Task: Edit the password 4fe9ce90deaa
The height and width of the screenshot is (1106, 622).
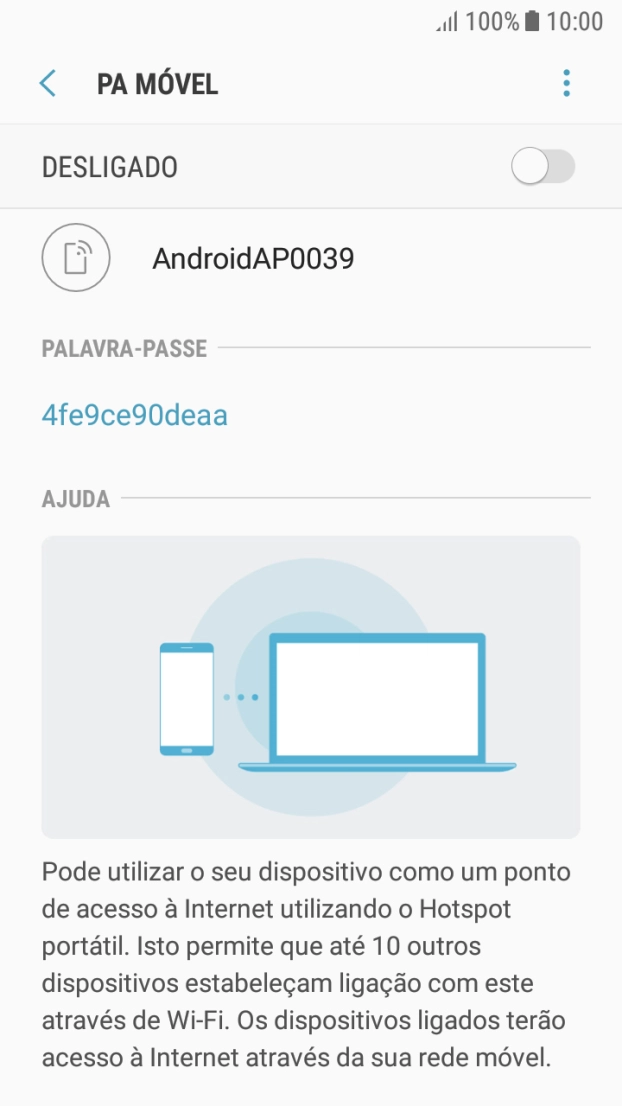Action: pyautogui.click(x=135, y=415)
